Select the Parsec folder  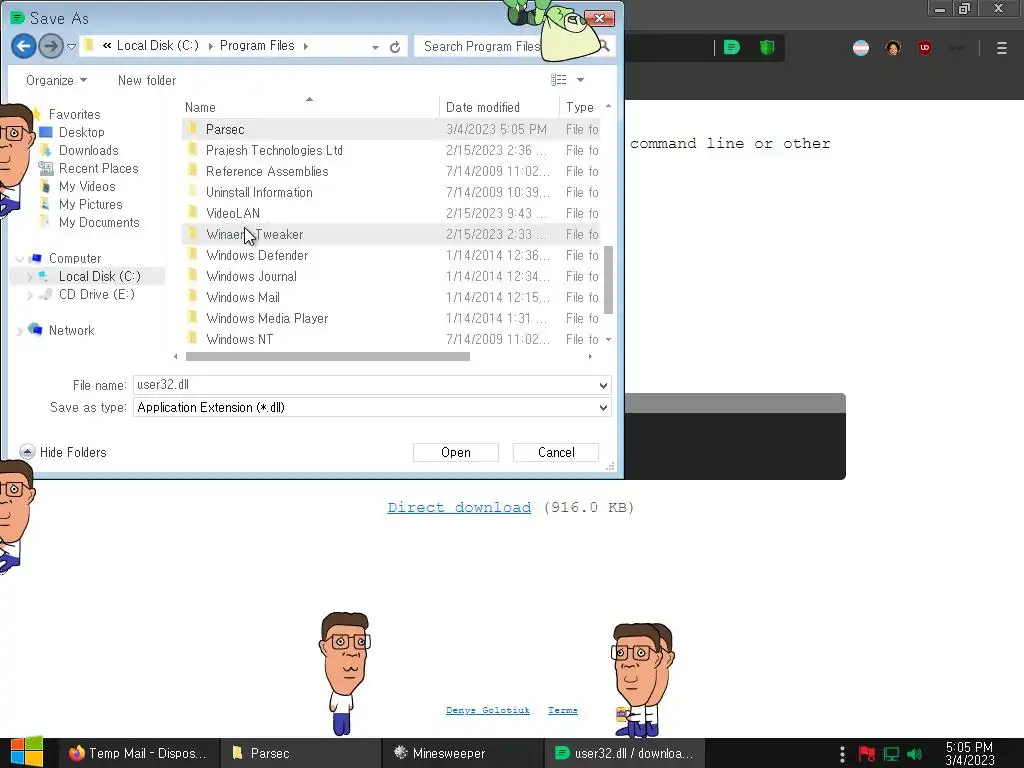[x=225, y=129]
